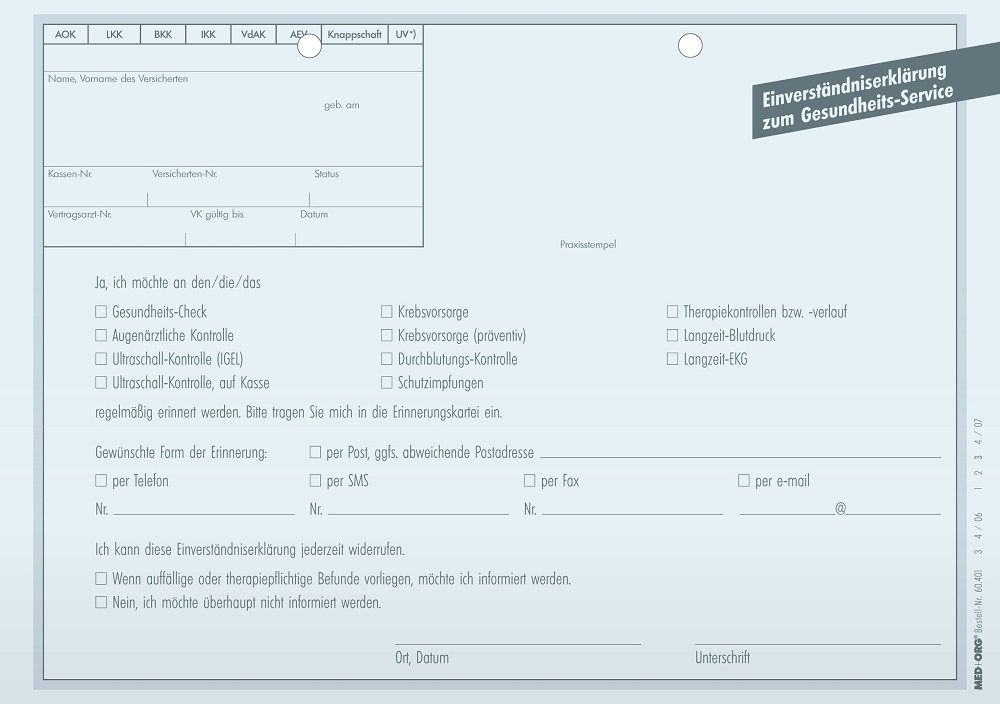This screenshot has width=1000, height=704.
Task: Check the per Fax box
Action: coord(529,480)
